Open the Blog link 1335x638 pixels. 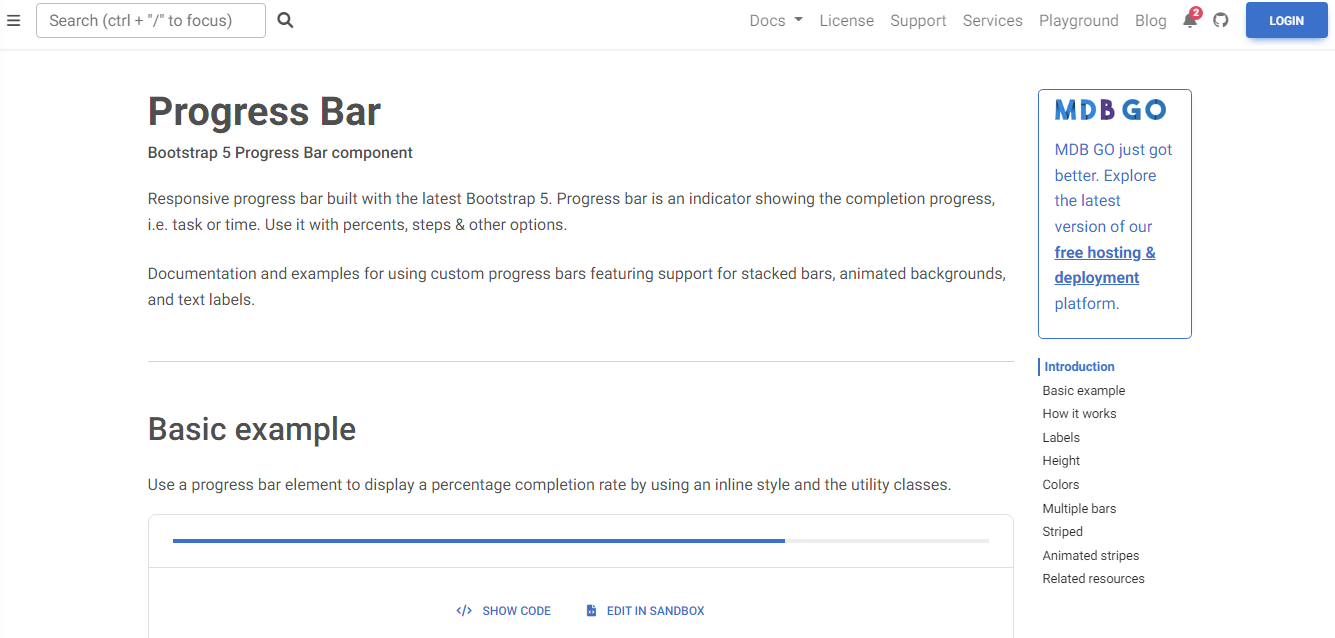(1150, 20)
